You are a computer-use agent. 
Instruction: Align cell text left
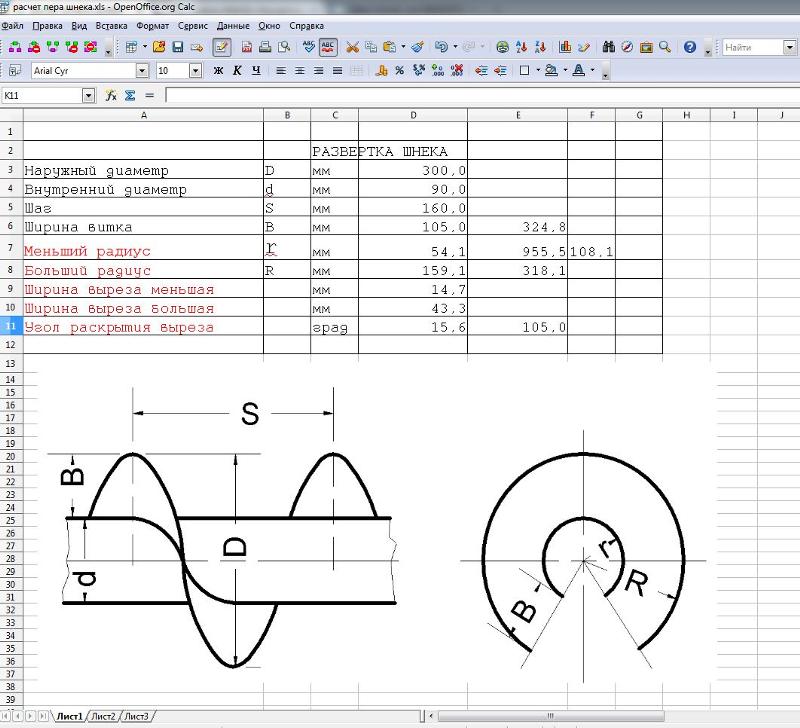[281, 70]
